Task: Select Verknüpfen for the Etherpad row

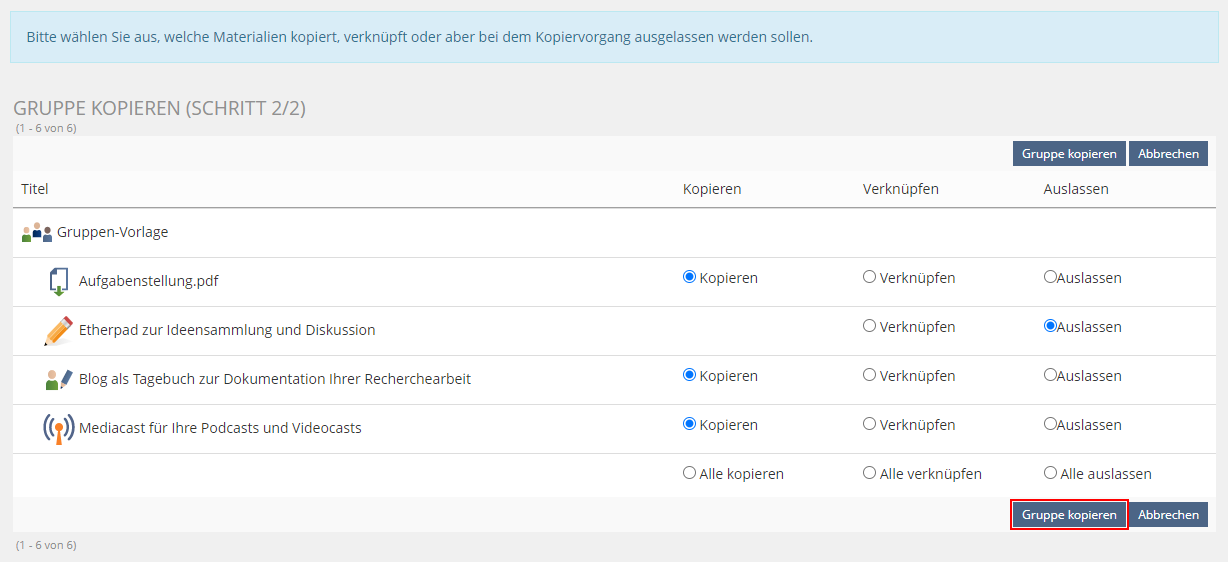Action: 869,326
